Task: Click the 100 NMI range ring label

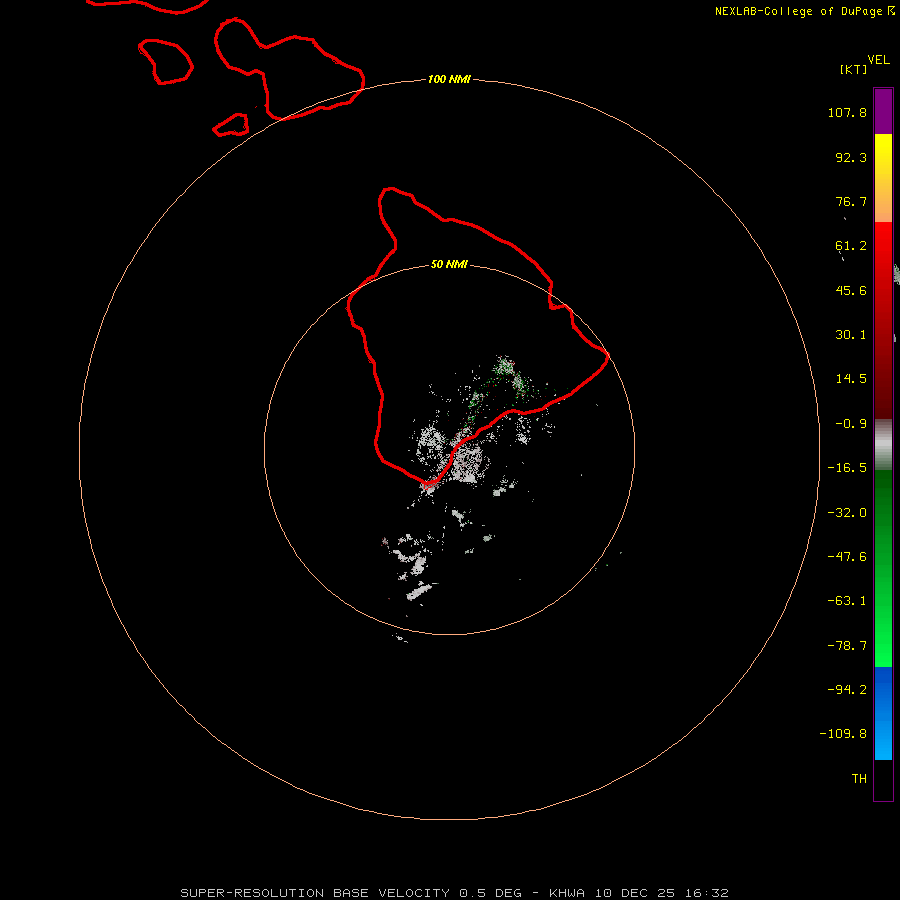Action: pos(449,79)
